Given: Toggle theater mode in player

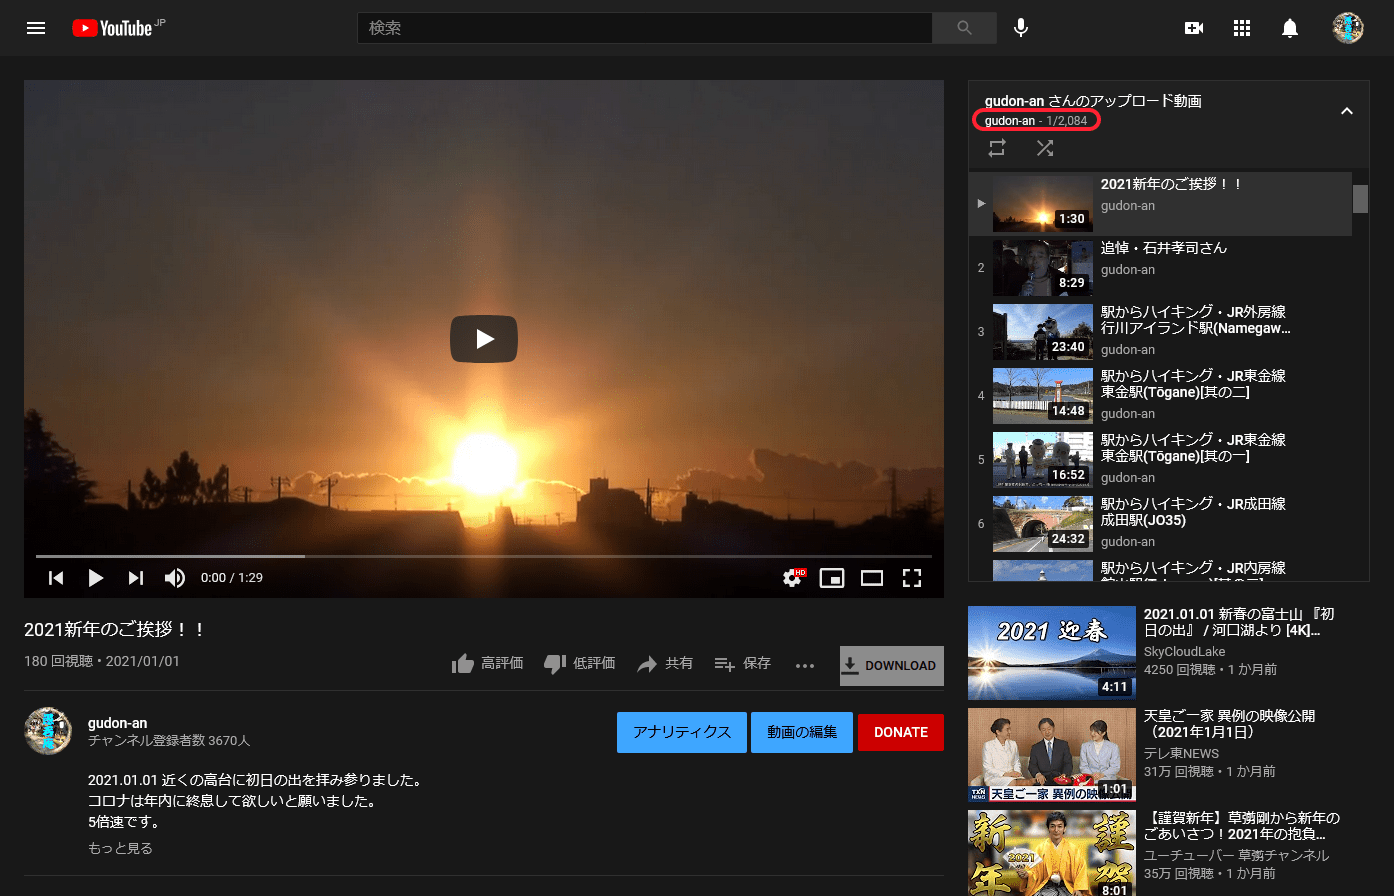Looking at the screenshot, I should [x=872, y=578].
